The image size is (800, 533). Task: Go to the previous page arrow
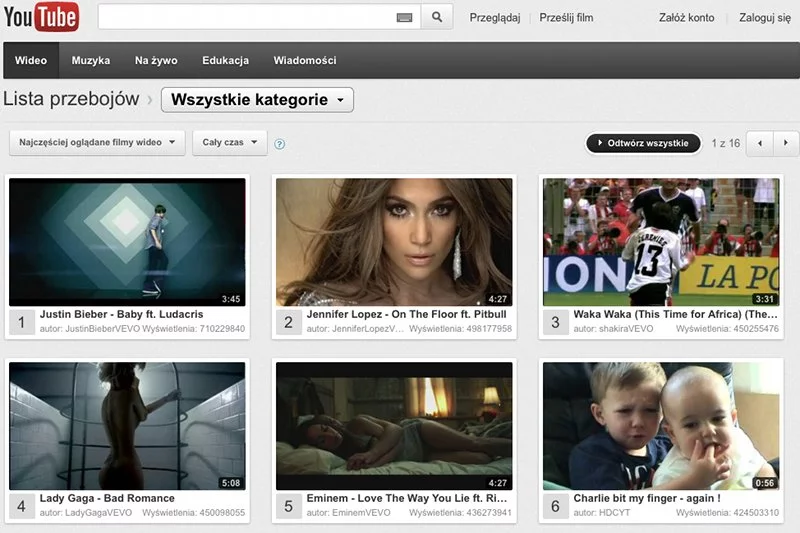tap(760, 143)
